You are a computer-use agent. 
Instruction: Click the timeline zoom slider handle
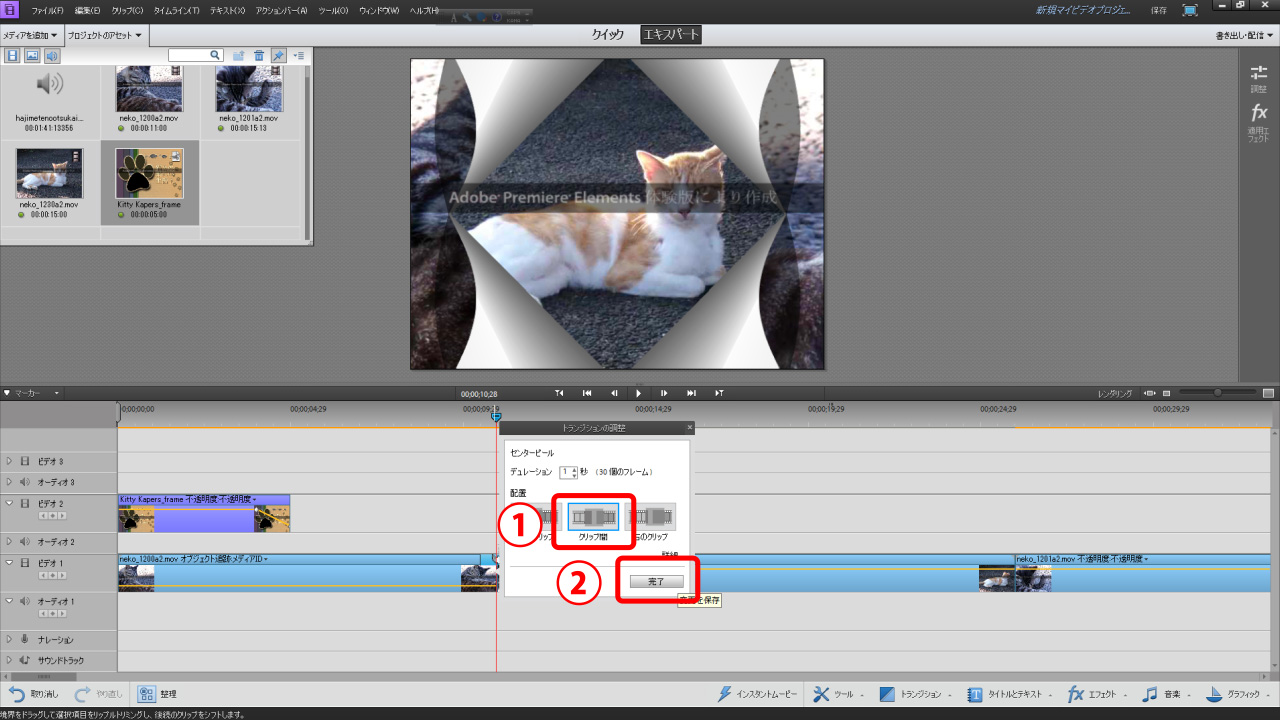[1217, 393]
